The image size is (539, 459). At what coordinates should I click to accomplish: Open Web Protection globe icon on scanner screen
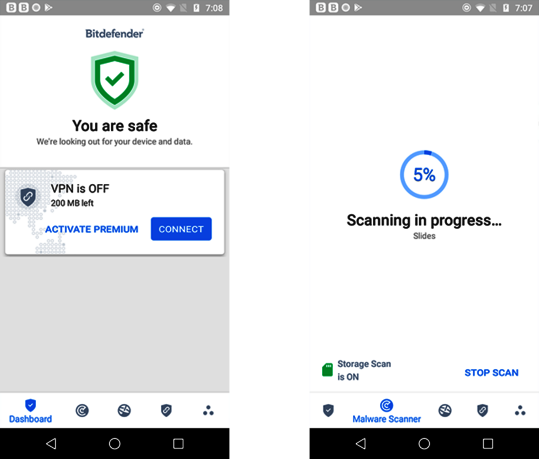(x=445, y=410)
